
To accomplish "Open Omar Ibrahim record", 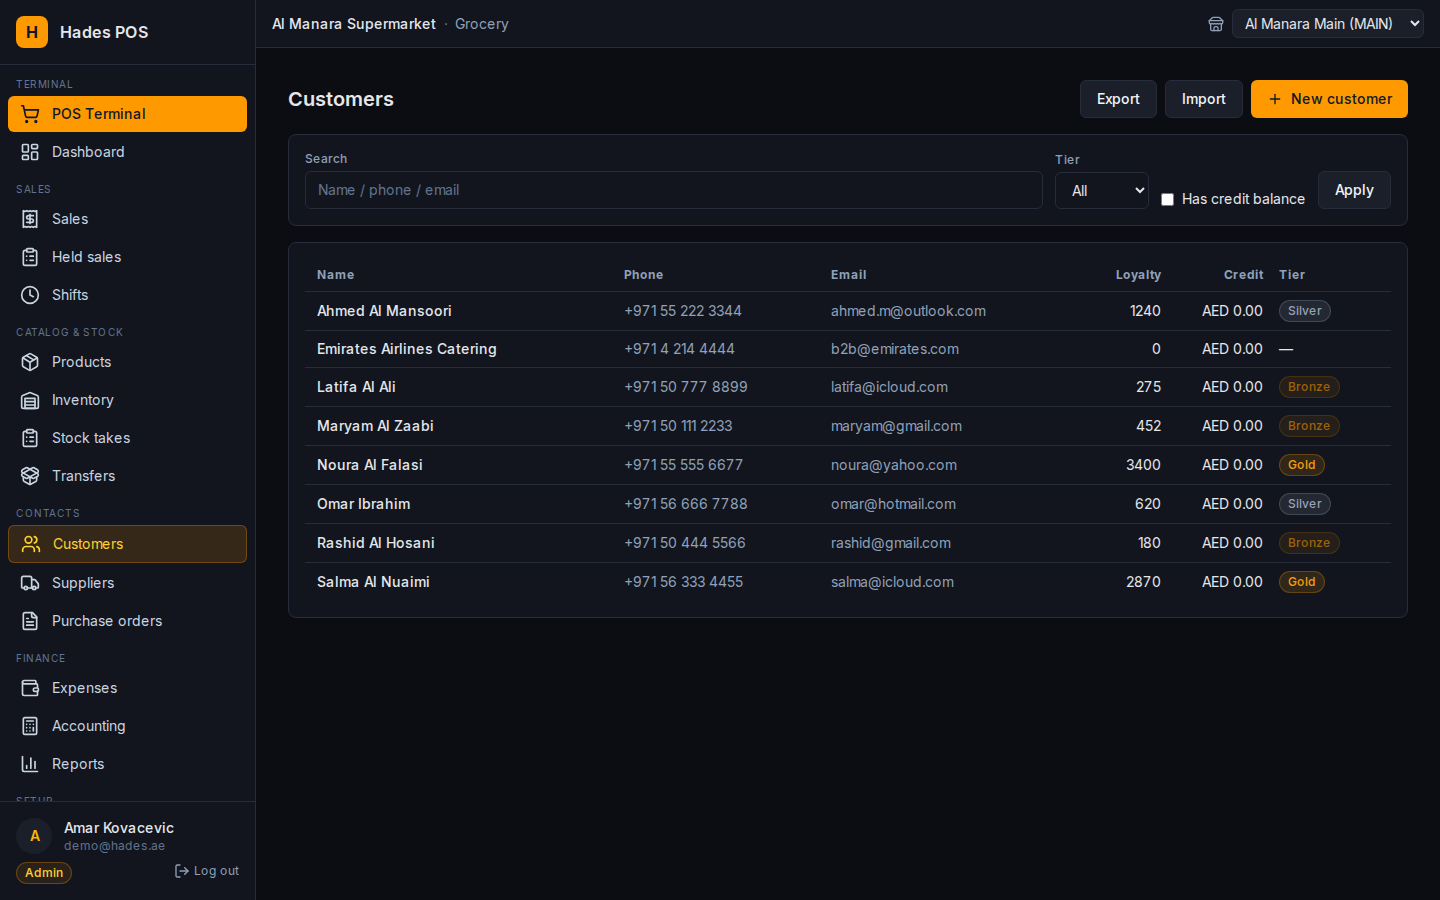I will pos(848,504).
